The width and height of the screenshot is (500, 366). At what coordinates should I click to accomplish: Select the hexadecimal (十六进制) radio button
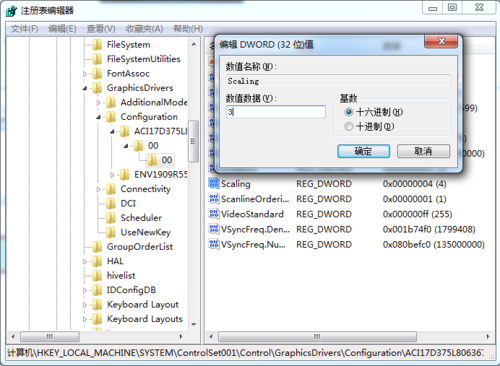pyautogui.click(x=349, y=112)
